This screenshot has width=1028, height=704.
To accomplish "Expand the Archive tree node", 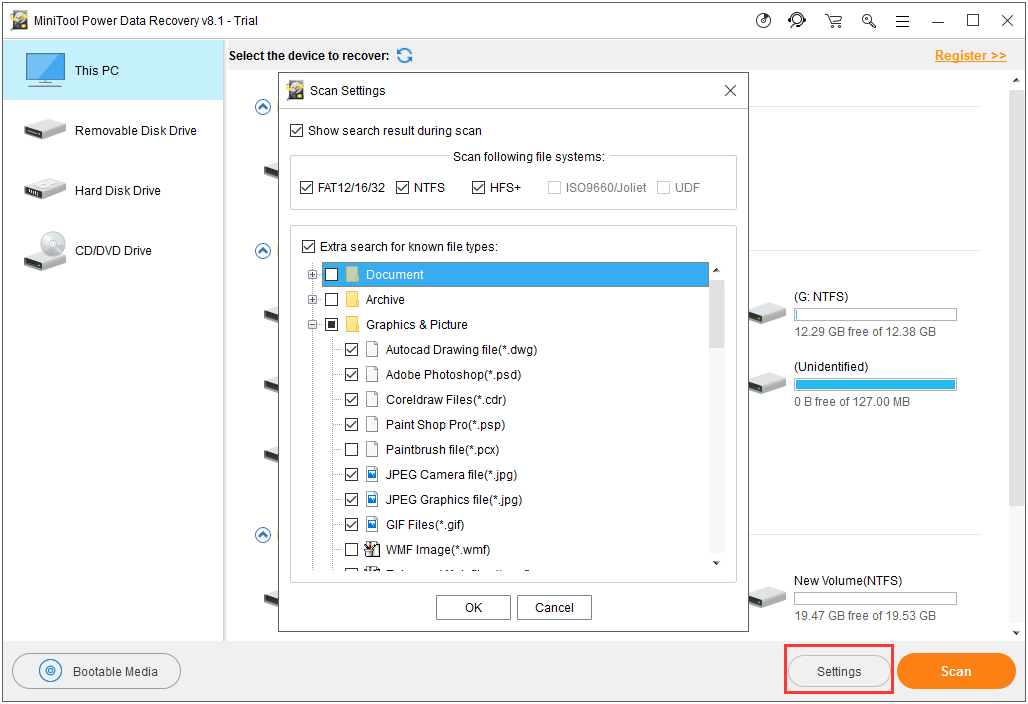I will (313, 300).
